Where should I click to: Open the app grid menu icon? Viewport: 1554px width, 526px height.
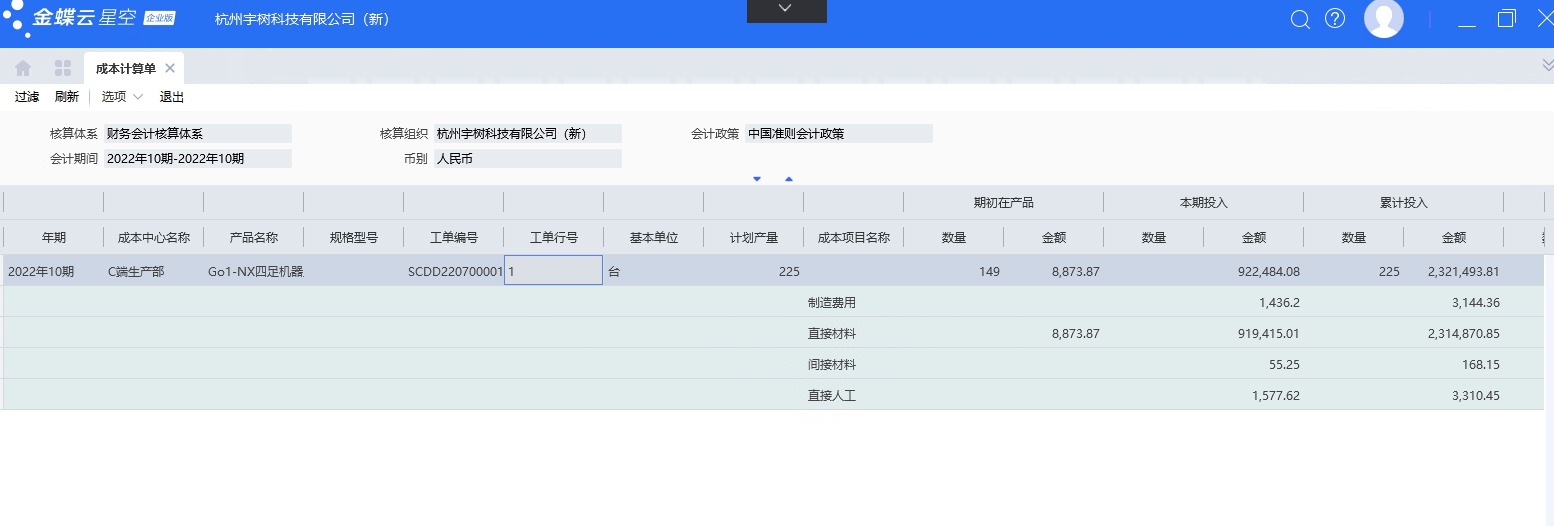63,68
